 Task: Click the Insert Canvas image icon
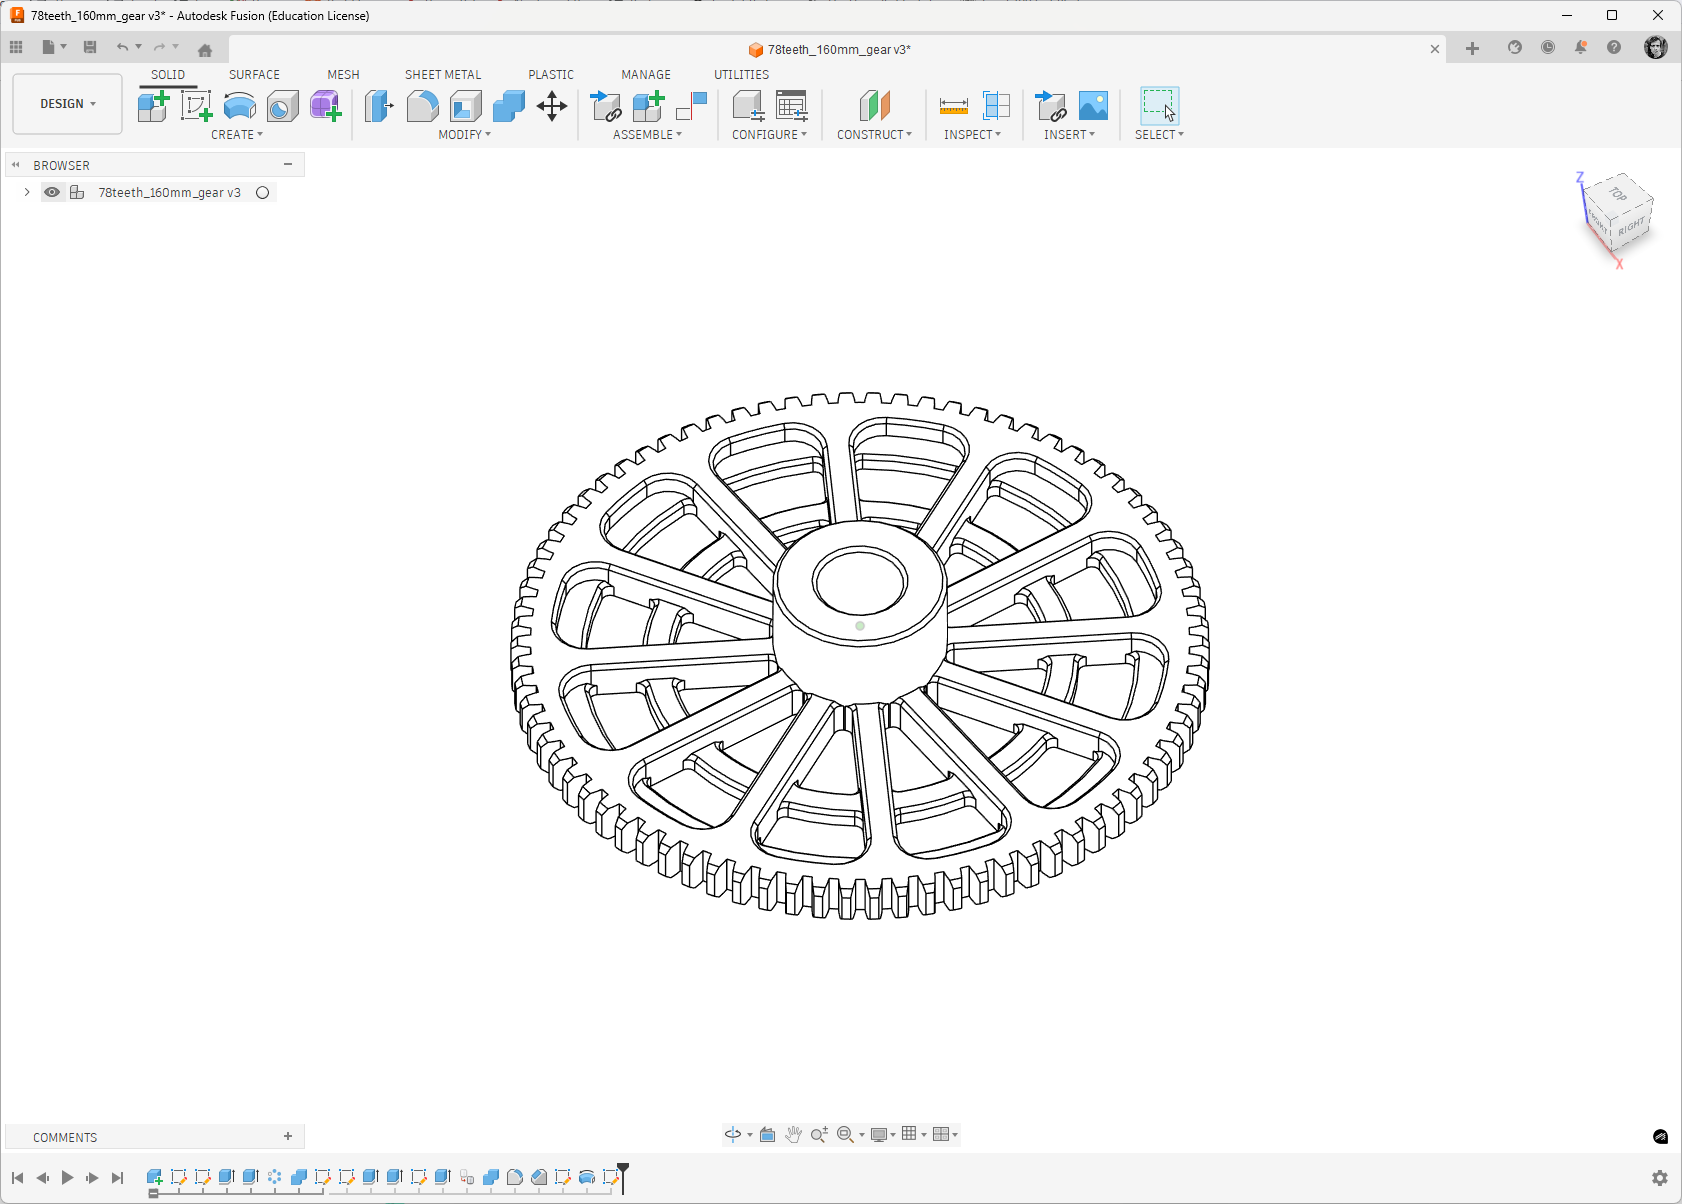tap(1094, 106)
